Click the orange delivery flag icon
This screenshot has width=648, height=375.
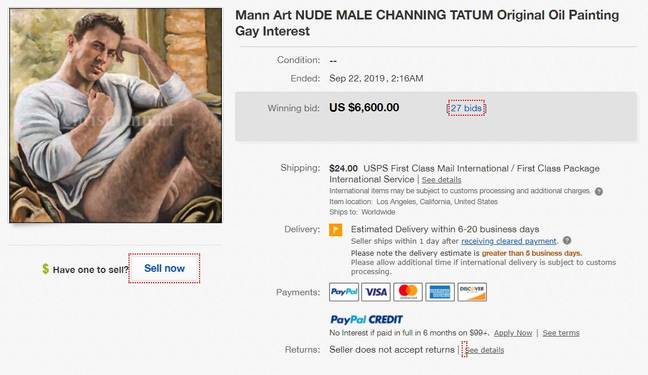pyautogui.click(x=336, y=229)
